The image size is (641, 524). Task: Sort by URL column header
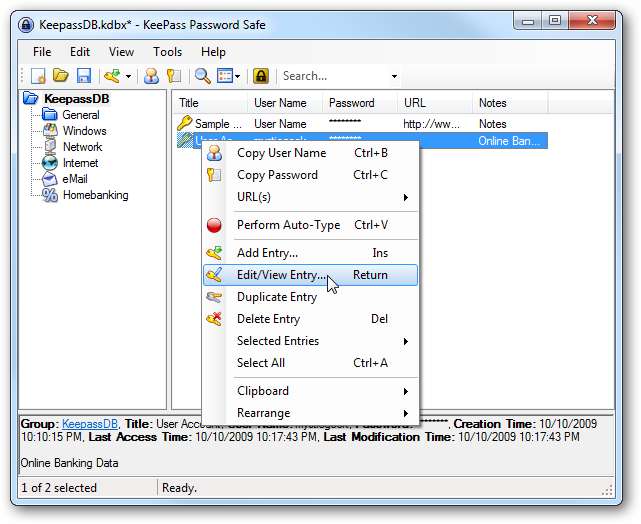[x=435, y=103]
